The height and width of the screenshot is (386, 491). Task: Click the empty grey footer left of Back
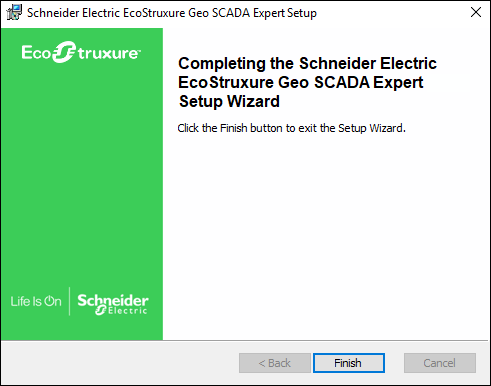(120, 363)
